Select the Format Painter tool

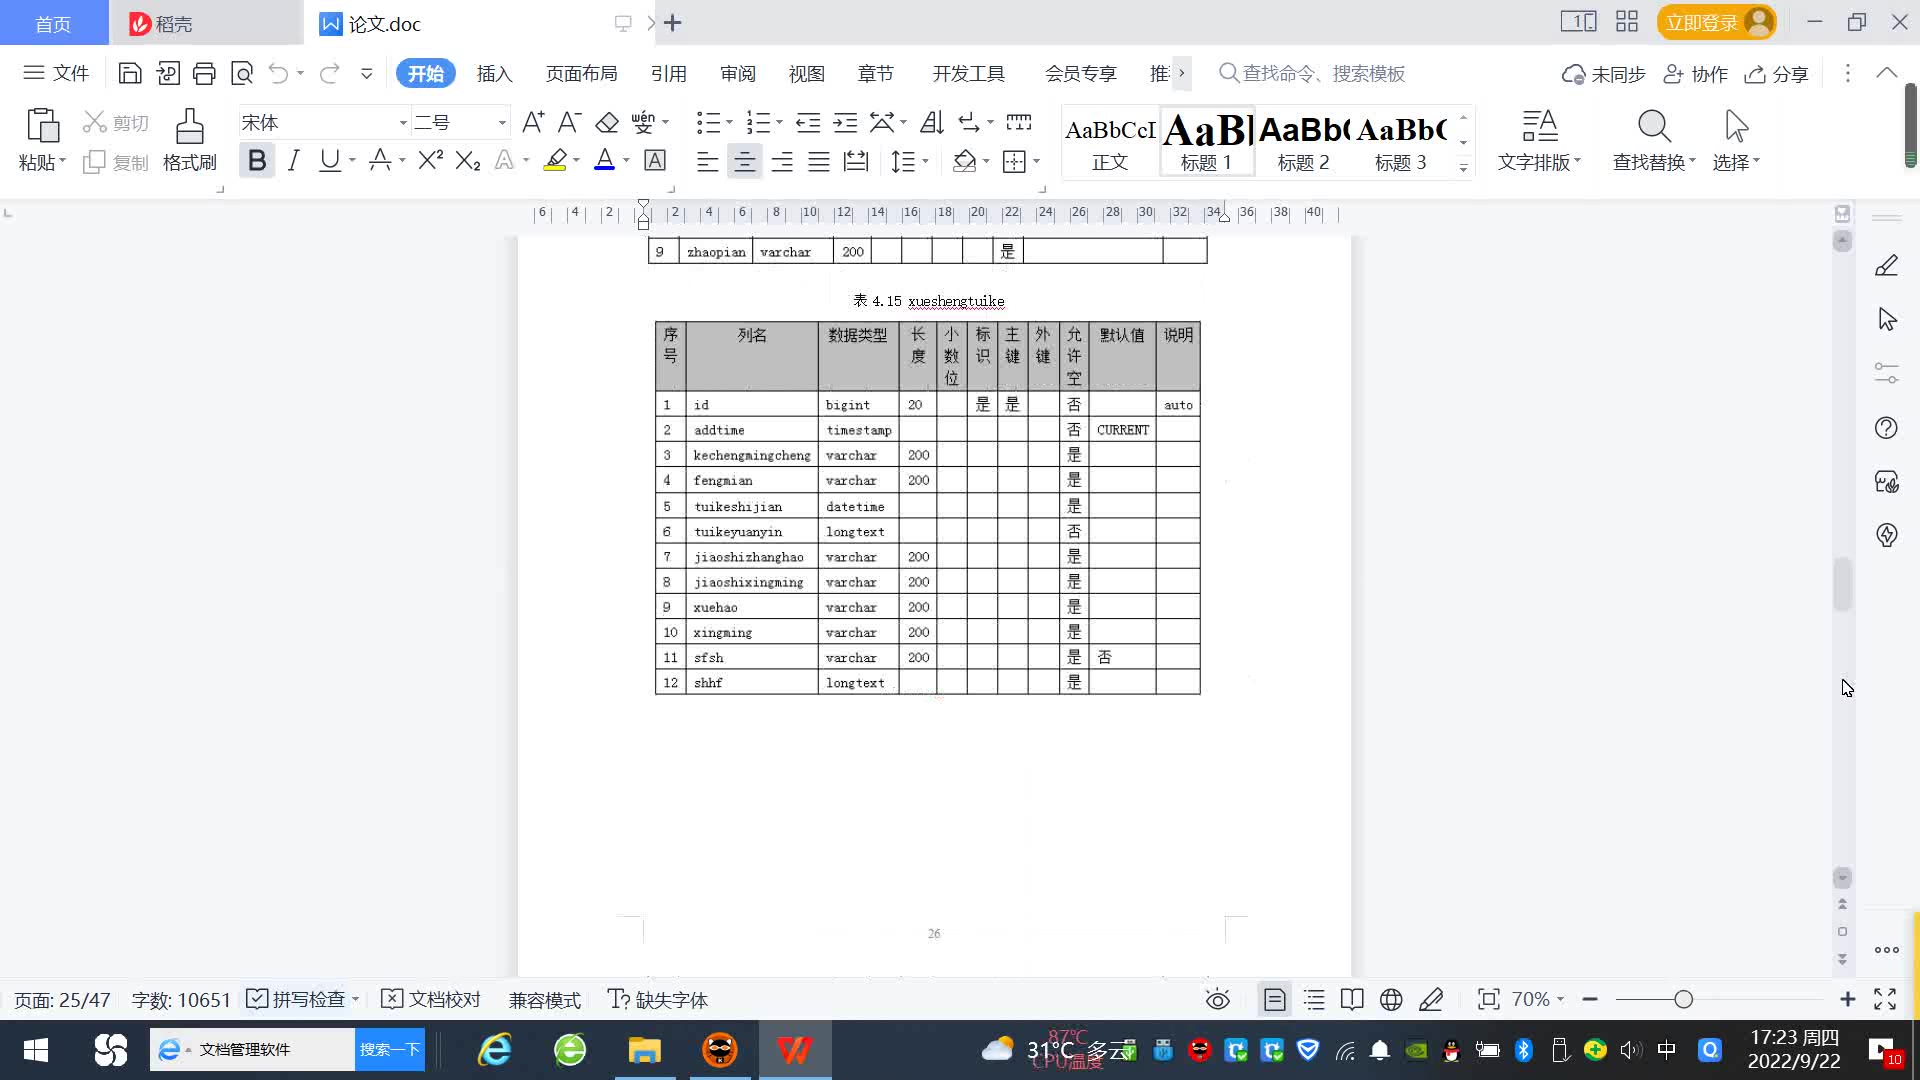pos(190,140)
